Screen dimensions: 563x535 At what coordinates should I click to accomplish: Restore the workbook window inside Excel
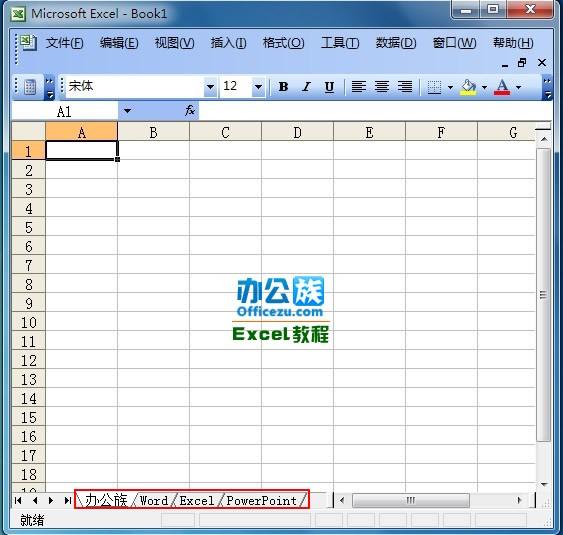pyautogui.click(x=522, y=63)
